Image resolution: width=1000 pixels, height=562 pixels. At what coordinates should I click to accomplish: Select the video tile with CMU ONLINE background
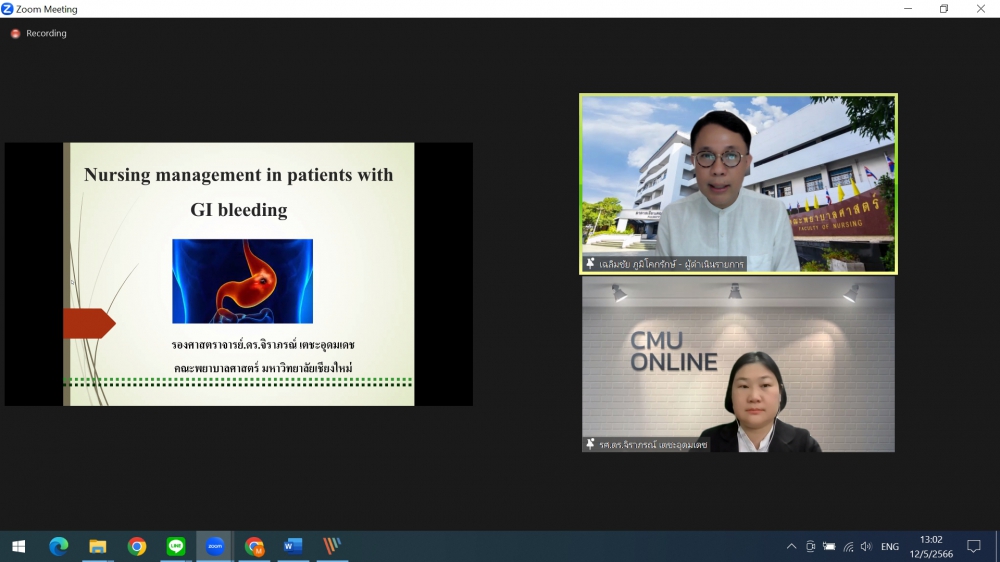tap(738, 364)
